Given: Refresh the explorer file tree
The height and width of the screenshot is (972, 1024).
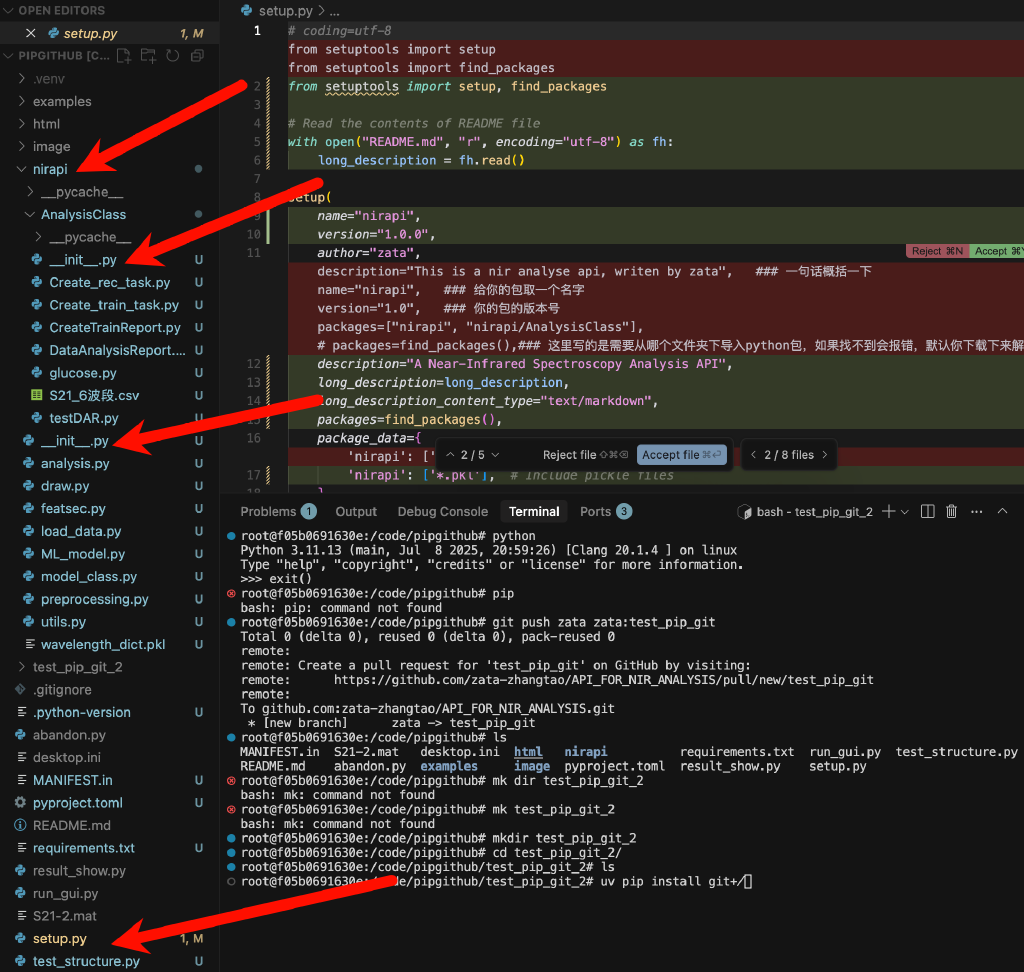Looking at the screenshot, I should pos(172,56).
